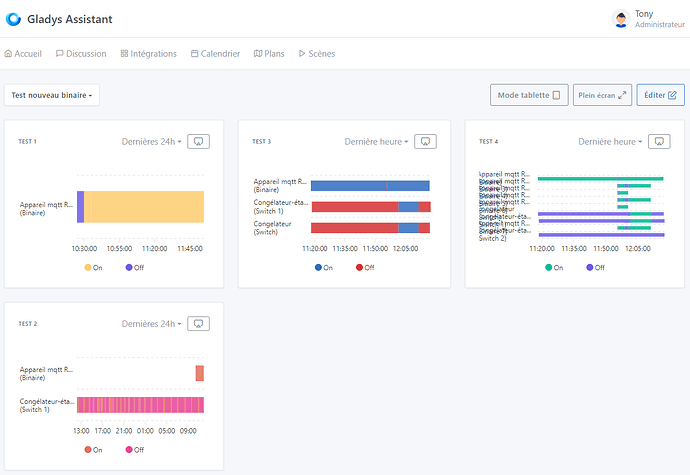The width and height of the screenshot is (690, 475).
Task: Open the Calendrier tab
Action: (215, 54)
